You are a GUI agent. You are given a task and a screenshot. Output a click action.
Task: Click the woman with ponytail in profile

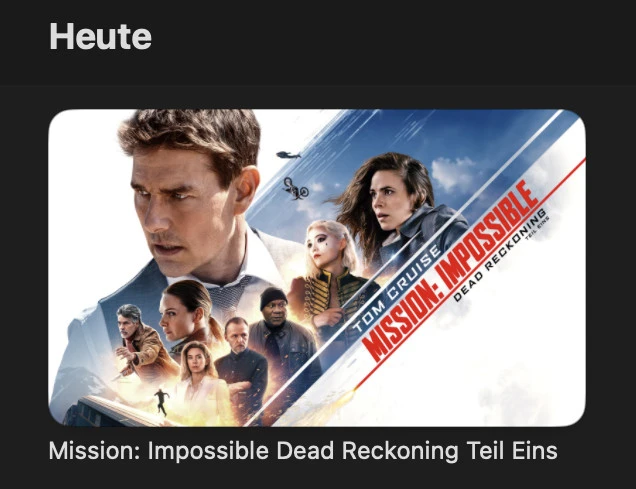point(183,312)
